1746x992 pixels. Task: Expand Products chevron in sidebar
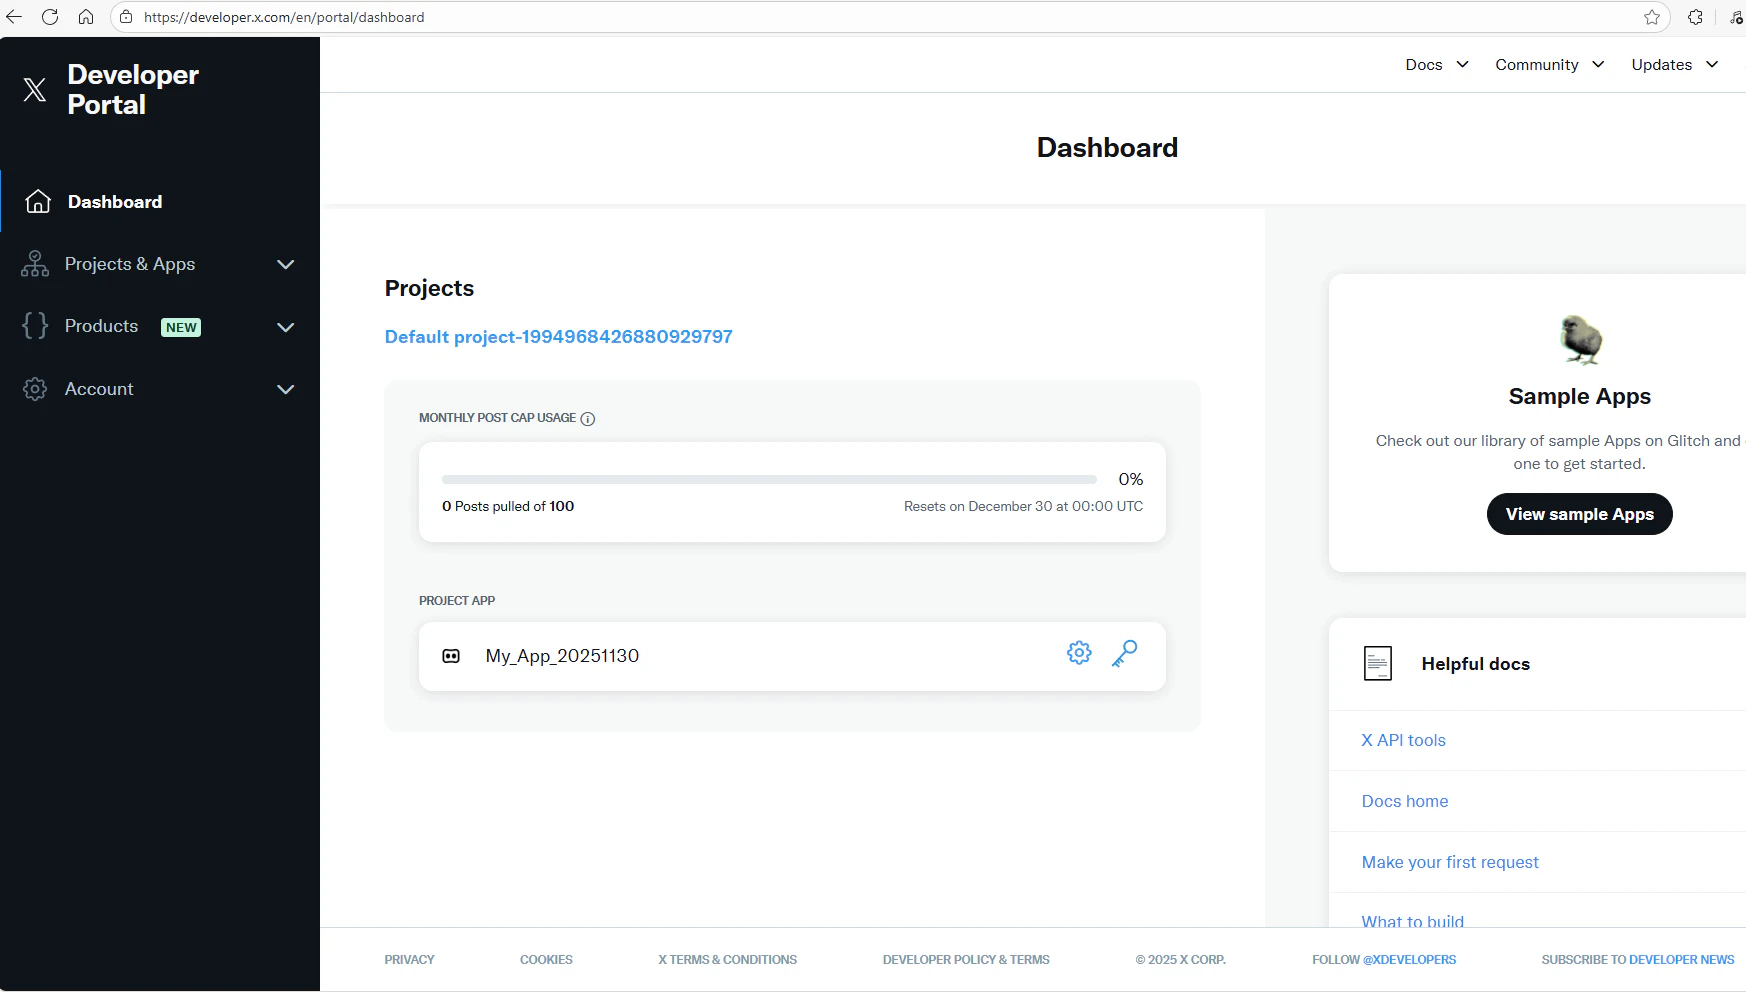pyautogui.click(x=286, y=327)
